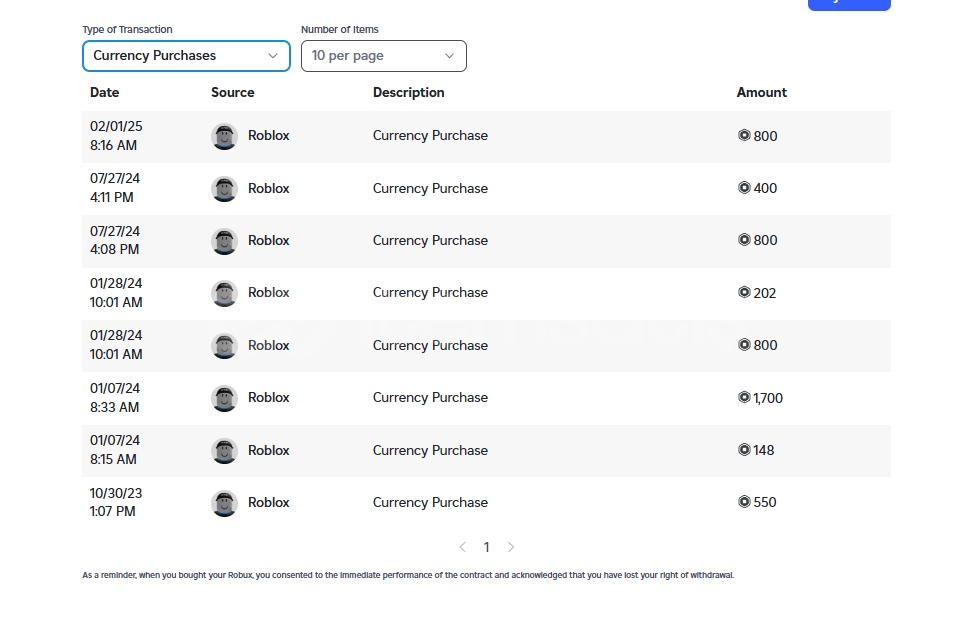Click Roblox avatar in 01/07/24 8:33 AM row
The image size is (976, 638).
[x=224, y=398]
